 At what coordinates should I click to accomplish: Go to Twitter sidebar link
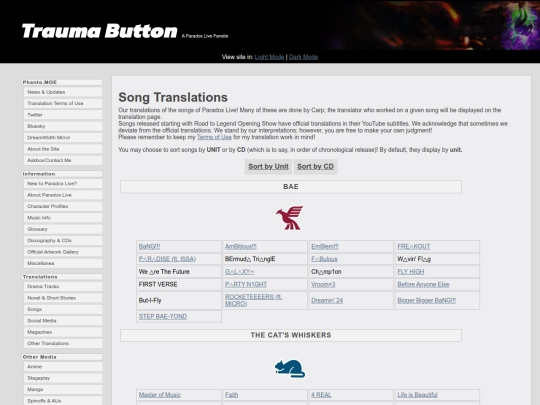tap(63, 115)
